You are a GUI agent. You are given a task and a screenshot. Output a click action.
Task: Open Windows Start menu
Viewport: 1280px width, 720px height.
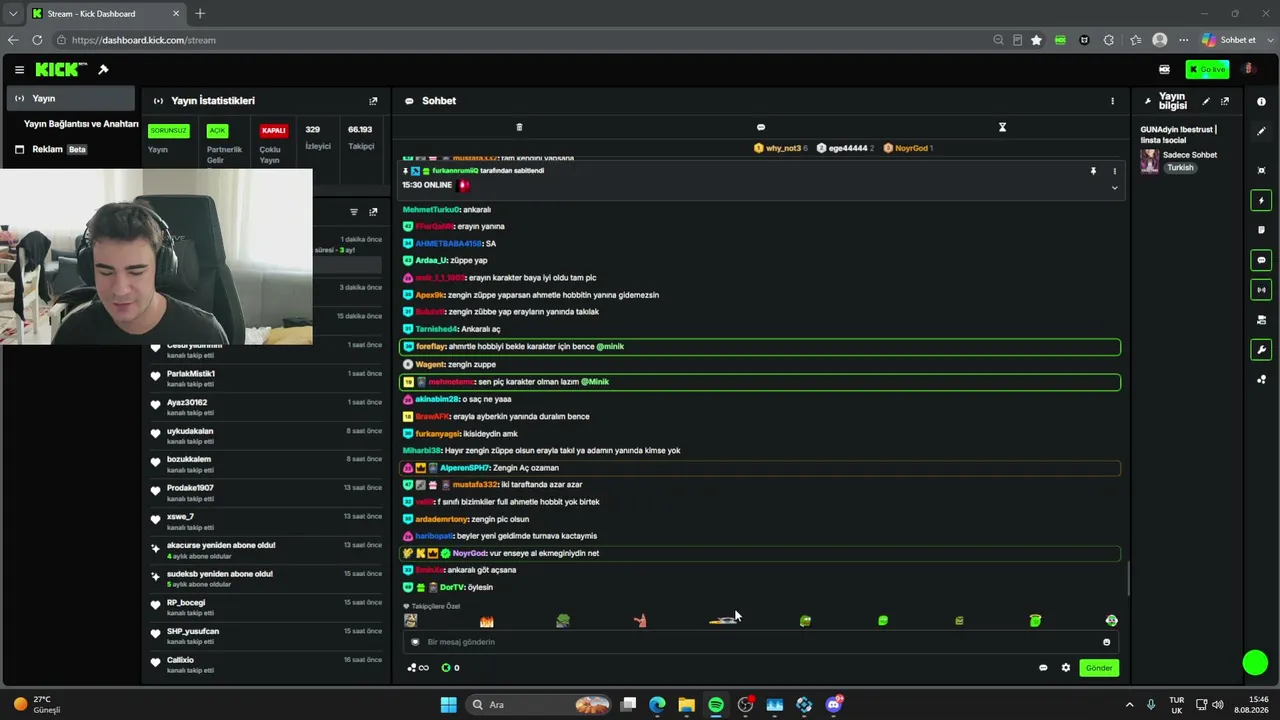[449, 705]
